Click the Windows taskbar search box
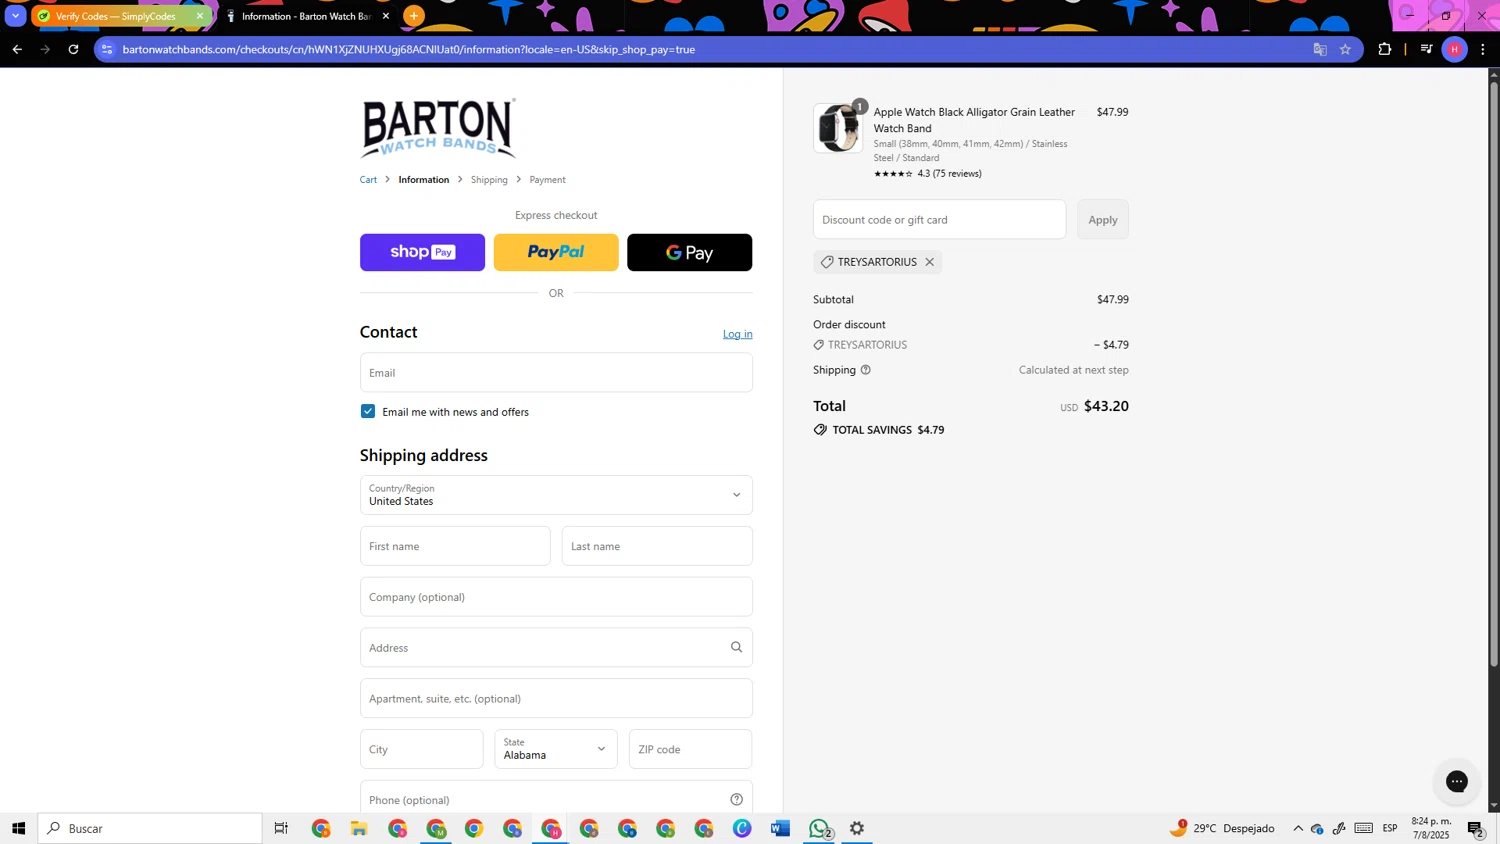The height and width of the screenshot is (844, 1500). click(x=150, y=828)
